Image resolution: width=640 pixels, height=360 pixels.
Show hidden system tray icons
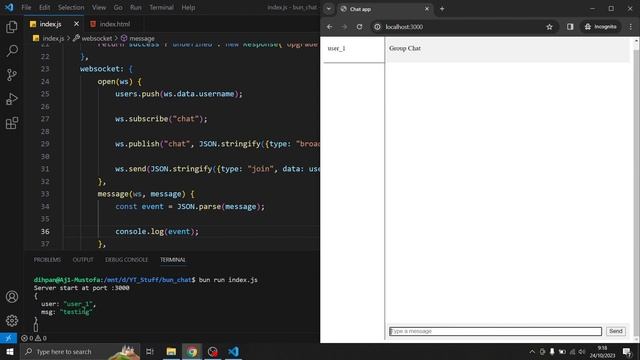pos(532,351)
